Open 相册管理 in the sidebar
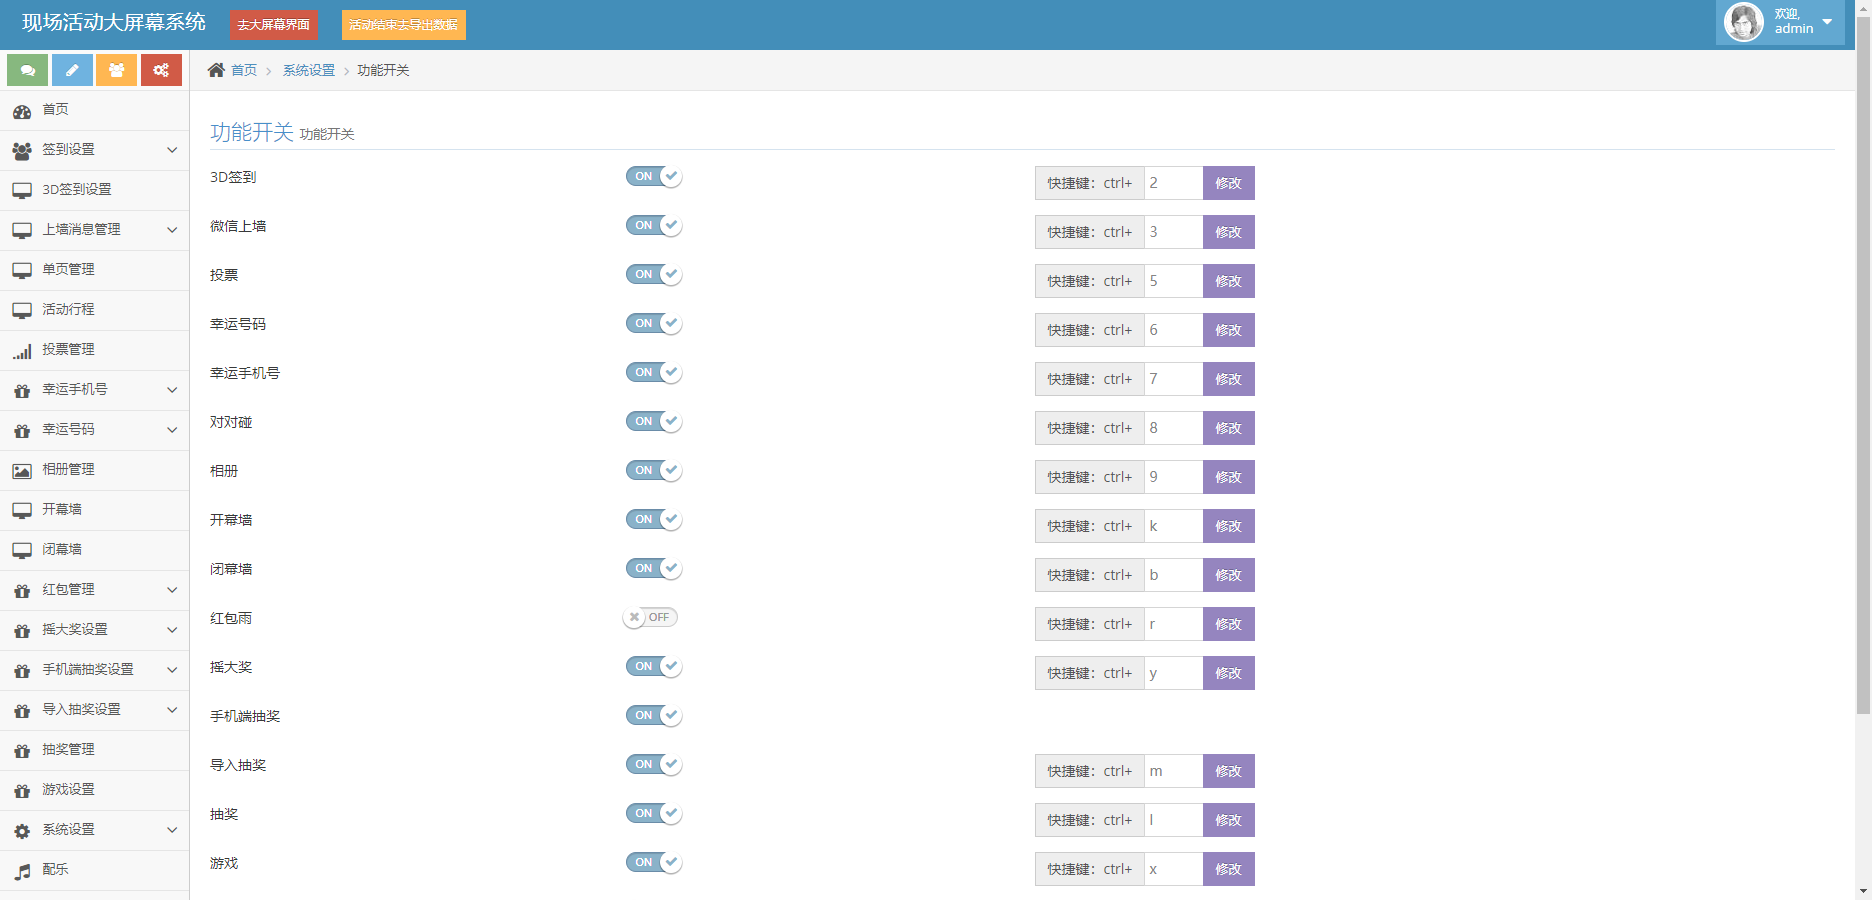The height and width of the screenshot is (900, 1872). pos(68,470)
